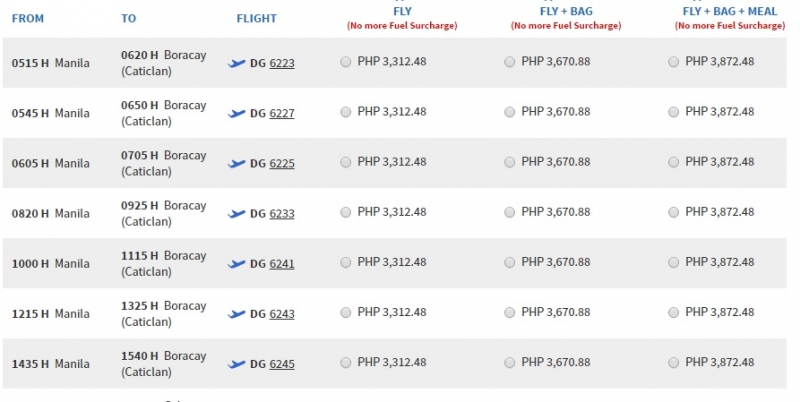Click the plane icon beside DG 6241
Viewport: 800px width, 402px height.
point(237,264)
